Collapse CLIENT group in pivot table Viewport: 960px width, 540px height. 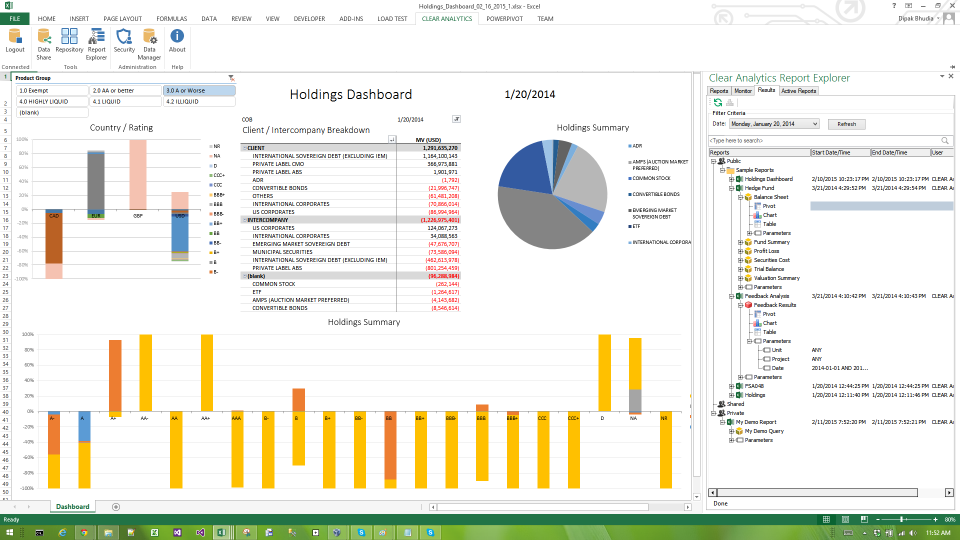[x=244, y=148]
